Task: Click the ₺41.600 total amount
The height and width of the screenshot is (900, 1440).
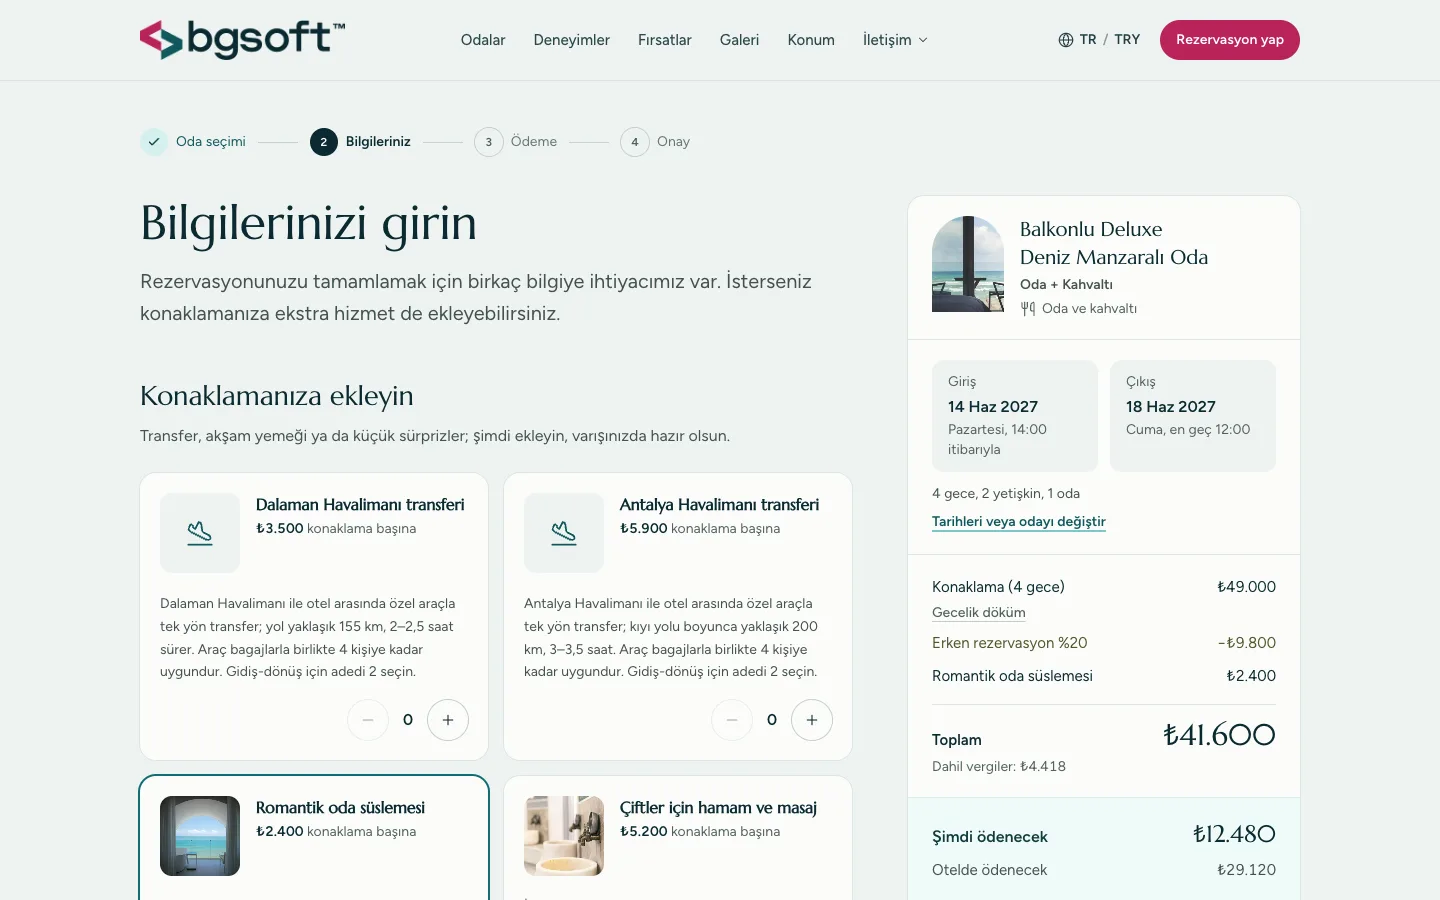Action: [x=1219, y=736]
